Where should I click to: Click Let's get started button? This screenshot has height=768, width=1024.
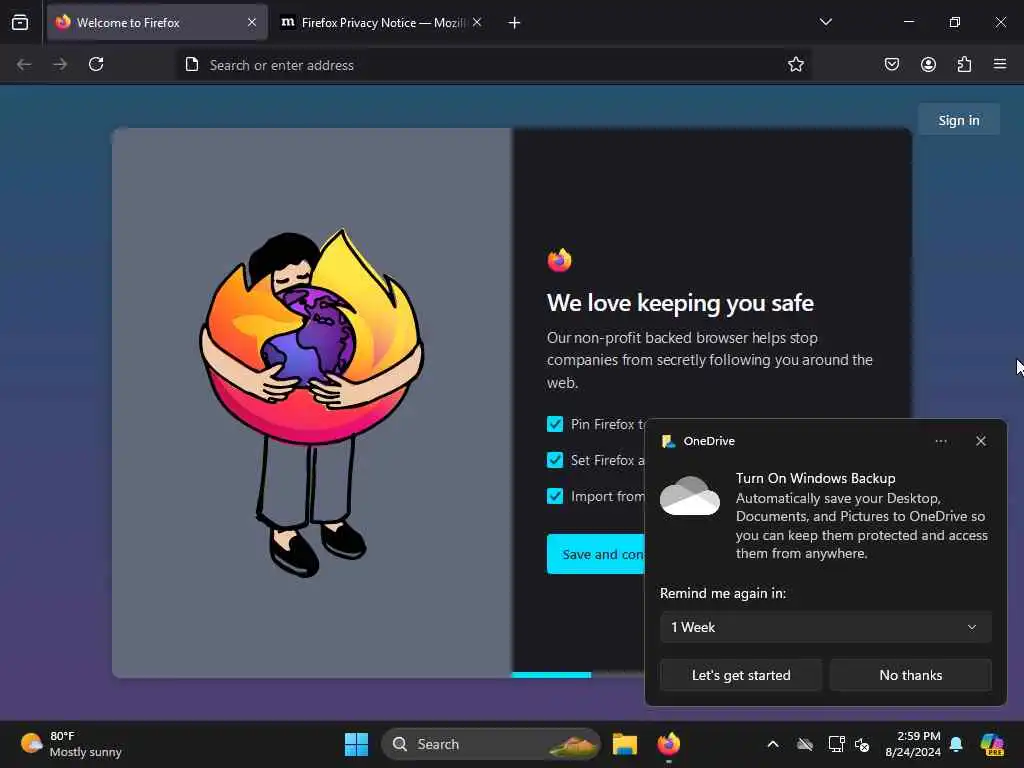tap(741, 675)
